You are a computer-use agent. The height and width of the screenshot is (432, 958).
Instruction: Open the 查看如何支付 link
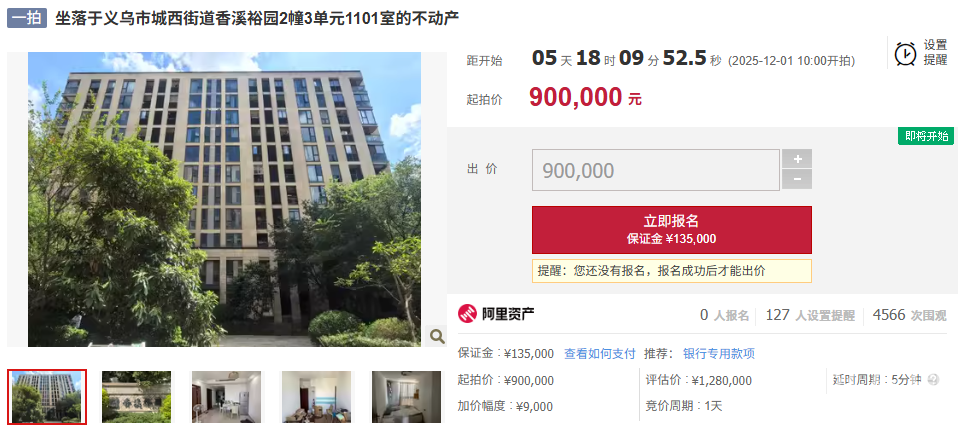tap(599, 353)
